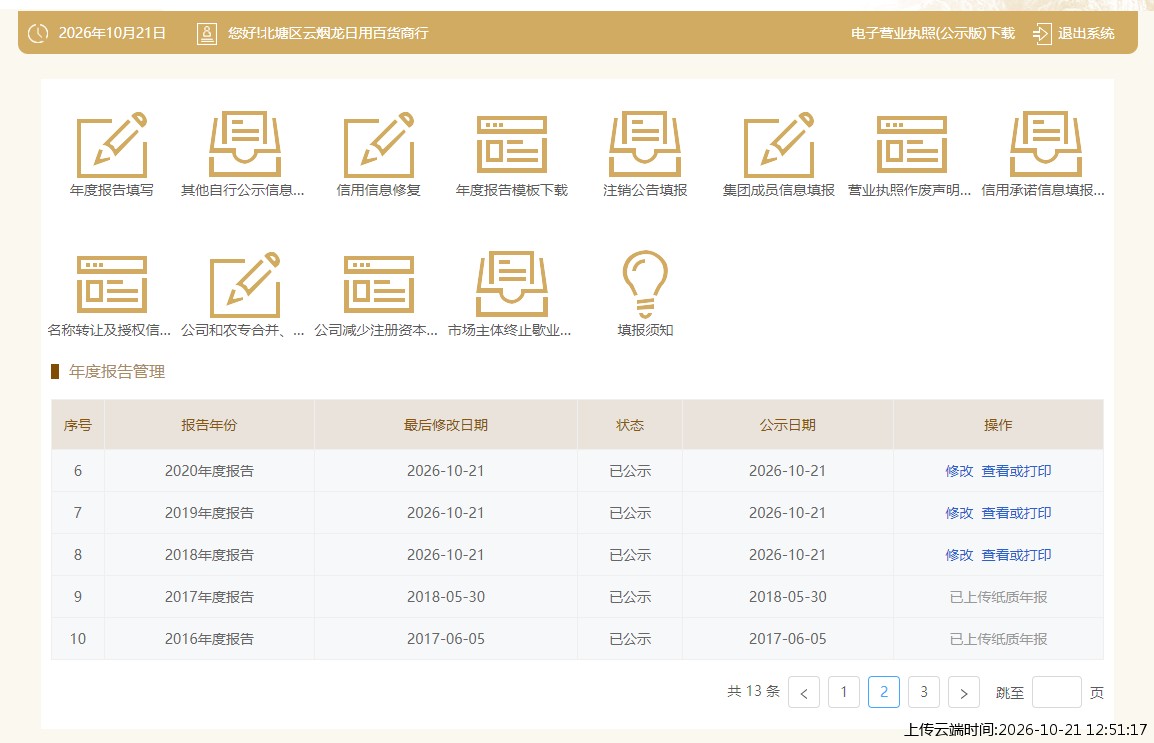Open 公司和农专合并 icon
This screenshot has height=743, width=1154.
[244, 285]
